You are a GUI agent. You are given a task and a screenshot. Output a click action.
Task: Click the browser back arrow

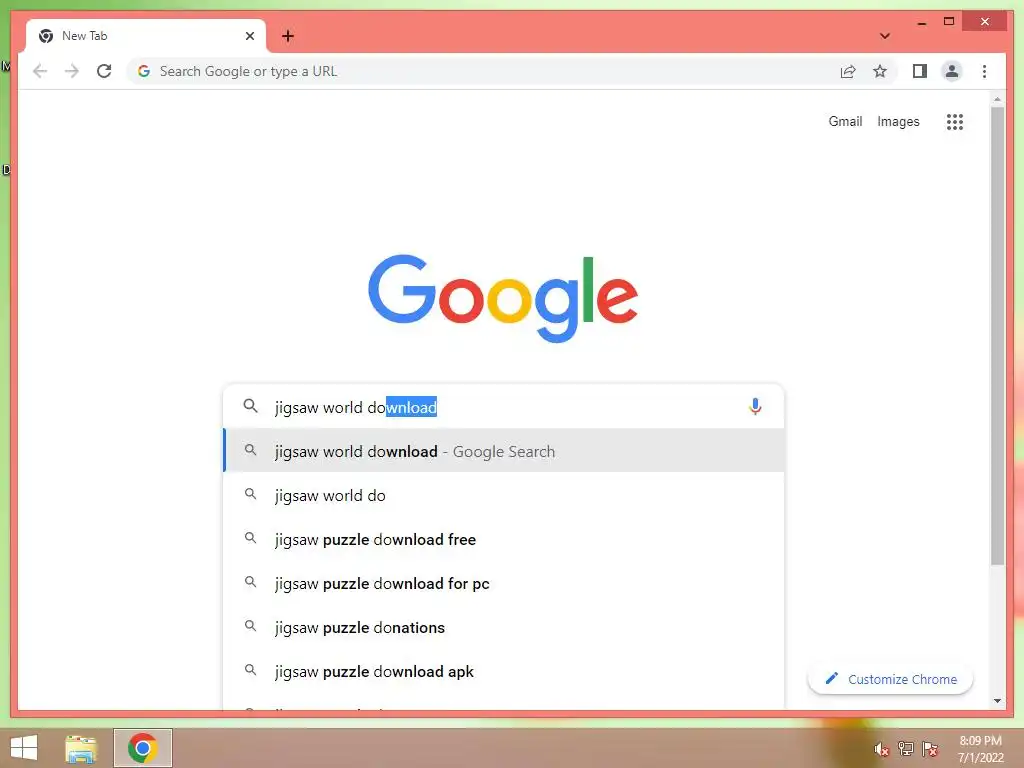point(40,71)
